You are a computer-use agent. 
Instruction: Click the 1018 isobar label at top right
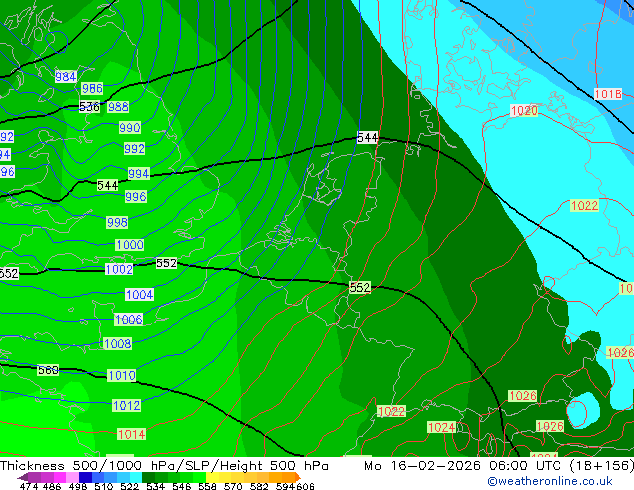click(607, 94)
